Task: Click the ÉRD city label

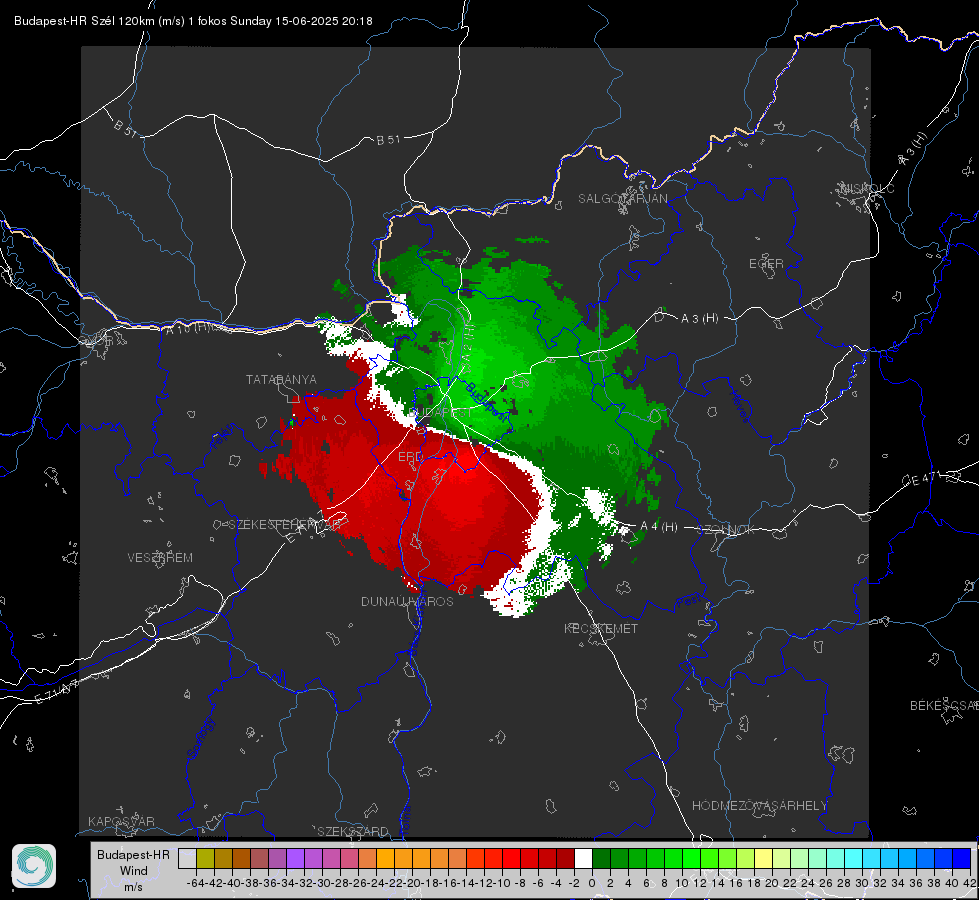Action: tap(410, 457)
